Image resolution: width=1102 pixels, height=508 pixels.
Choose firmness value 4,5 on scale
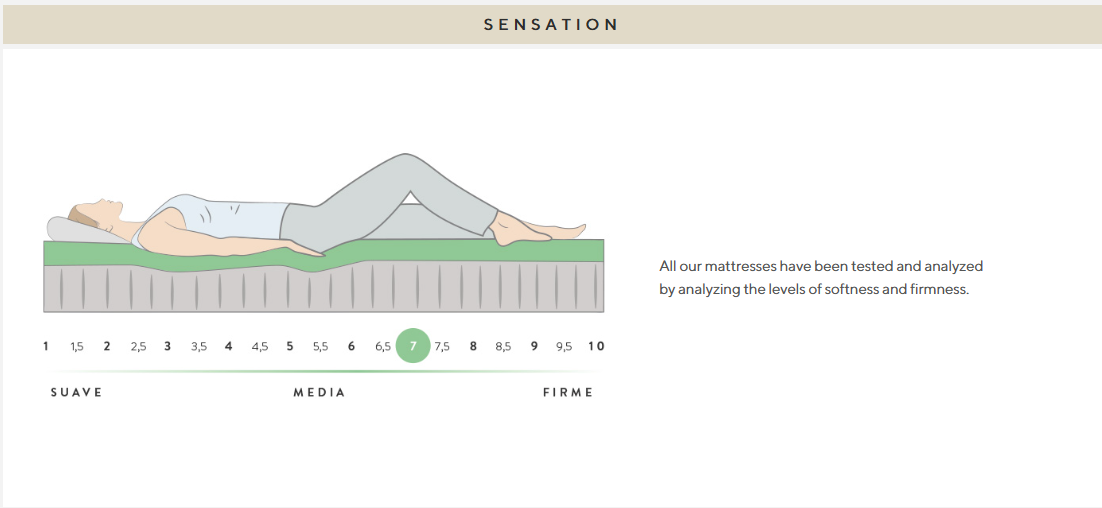point(260,347)
